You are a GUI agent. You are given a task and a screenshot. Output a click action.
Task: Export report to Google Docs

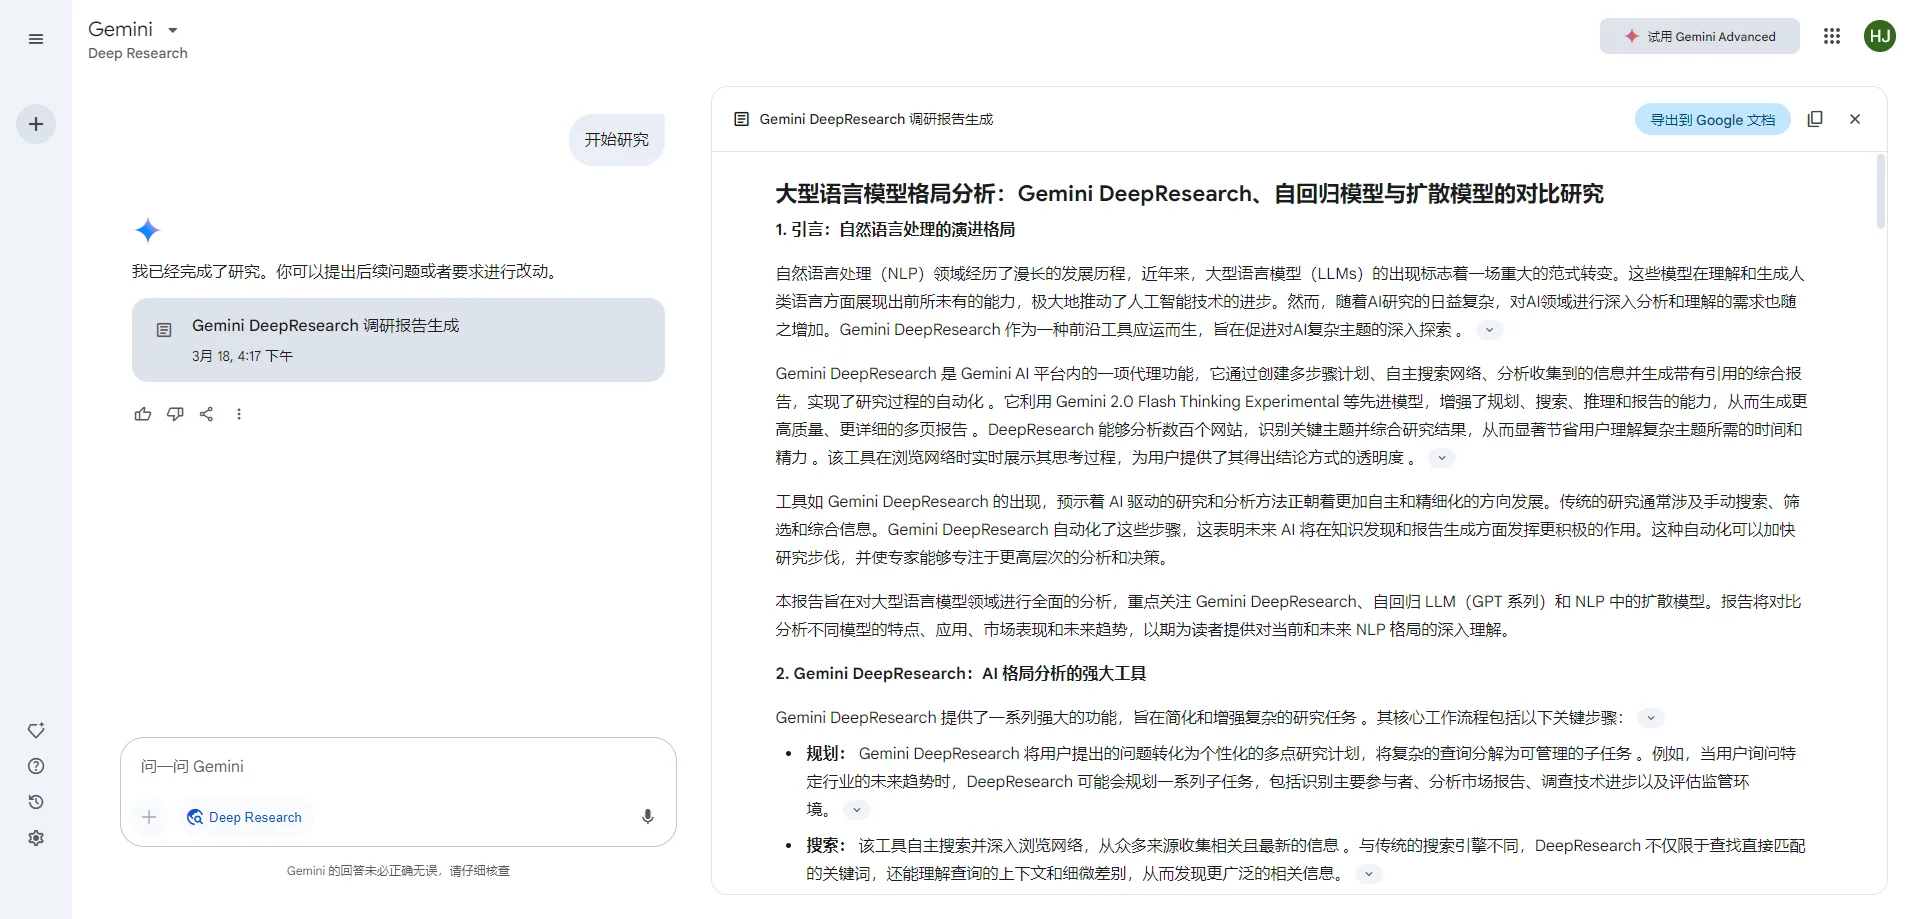(1713, 119)
